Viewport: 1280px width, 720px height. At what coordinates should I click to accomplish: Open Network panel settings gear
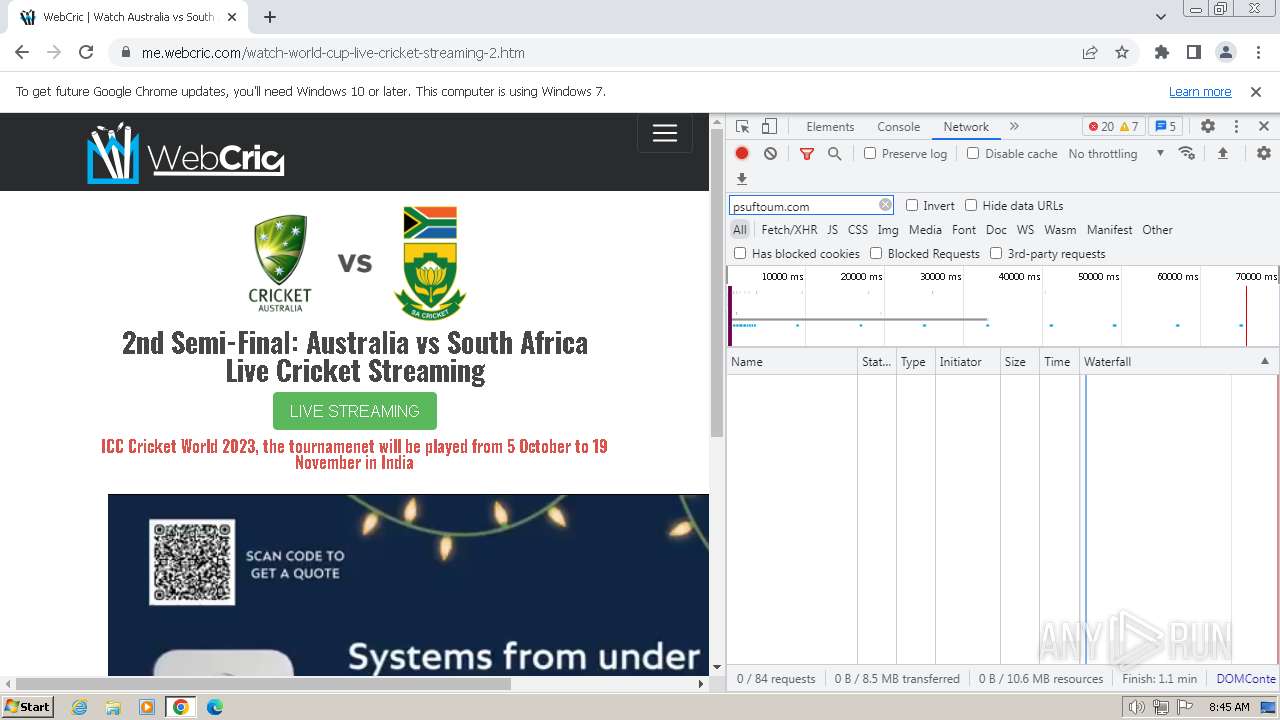coord(1264,153)
